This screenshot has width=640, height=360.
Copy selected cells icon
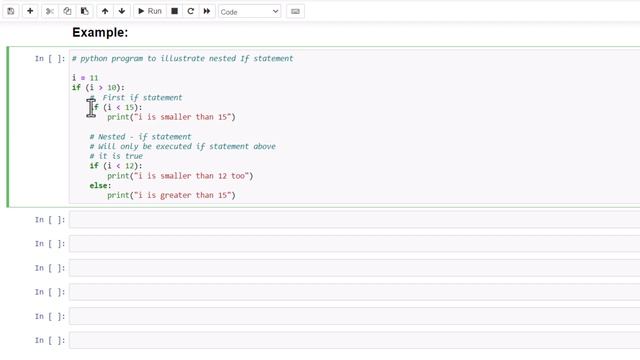[x=67, y=11]
